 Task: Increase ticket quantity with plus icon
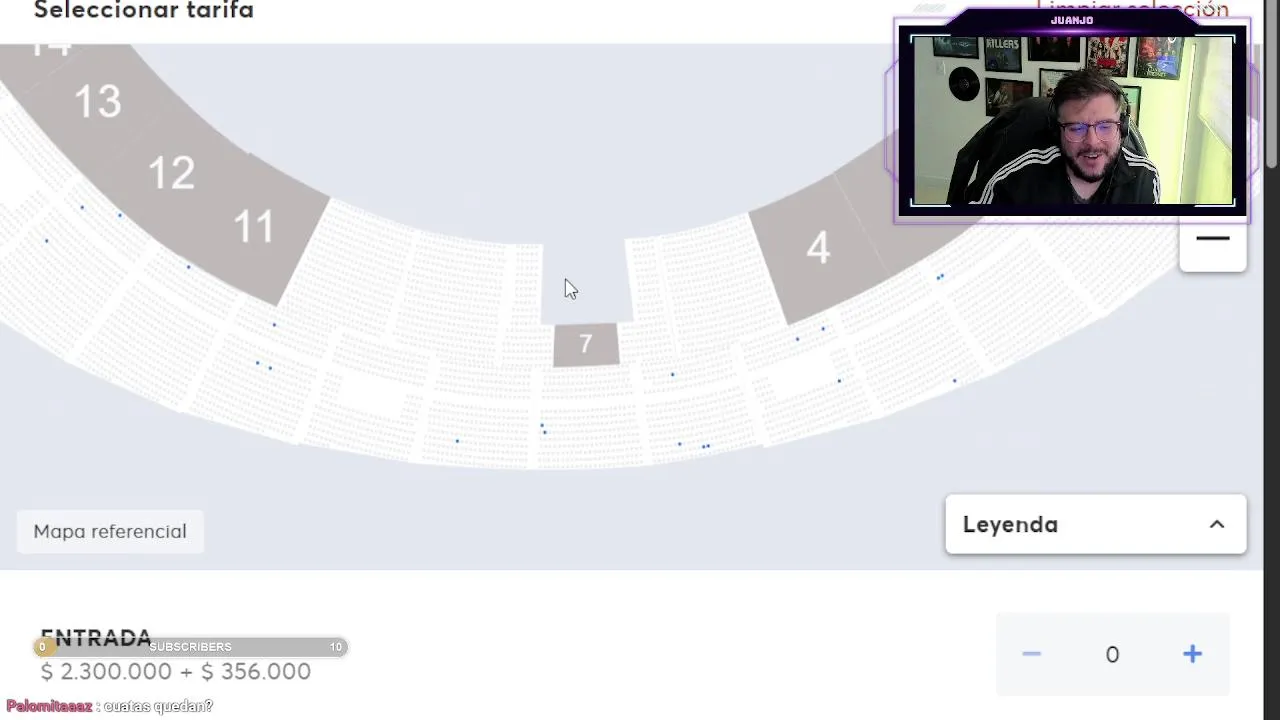click(1192, 654)
